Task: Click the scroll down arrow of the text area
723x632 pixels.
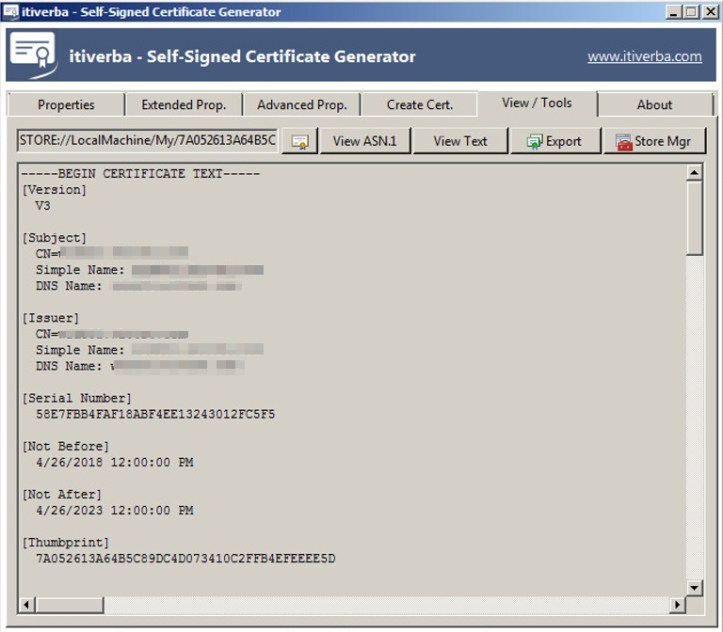Action: 694,587
